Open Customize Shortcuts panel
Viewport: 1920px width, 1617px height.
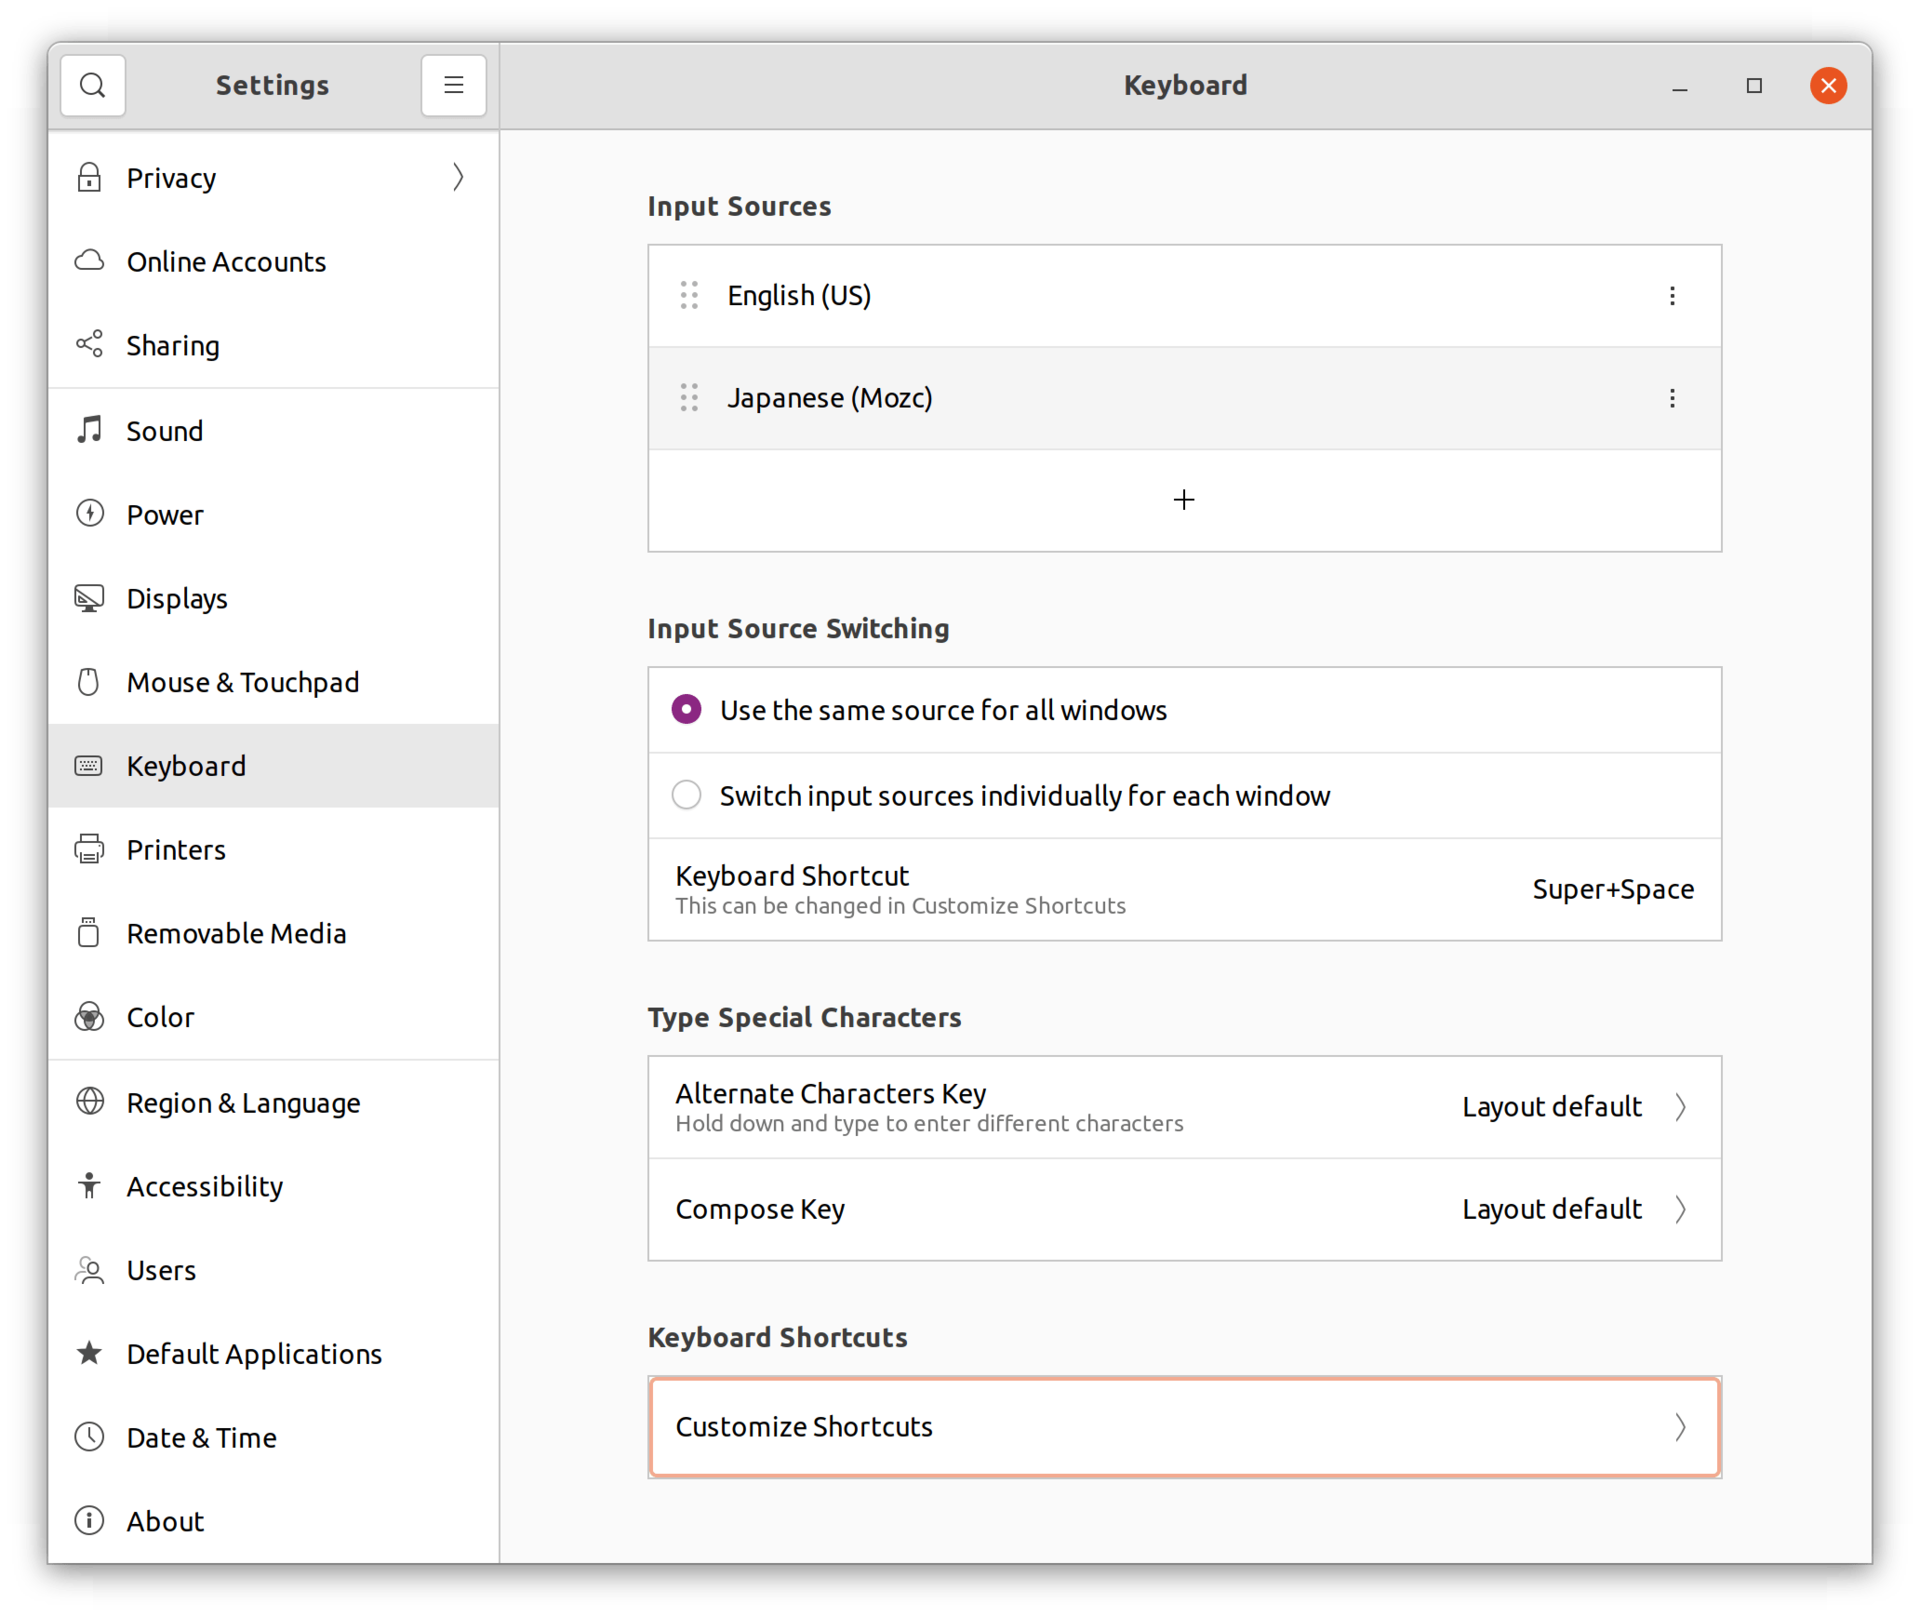tap(1183, 1427)
